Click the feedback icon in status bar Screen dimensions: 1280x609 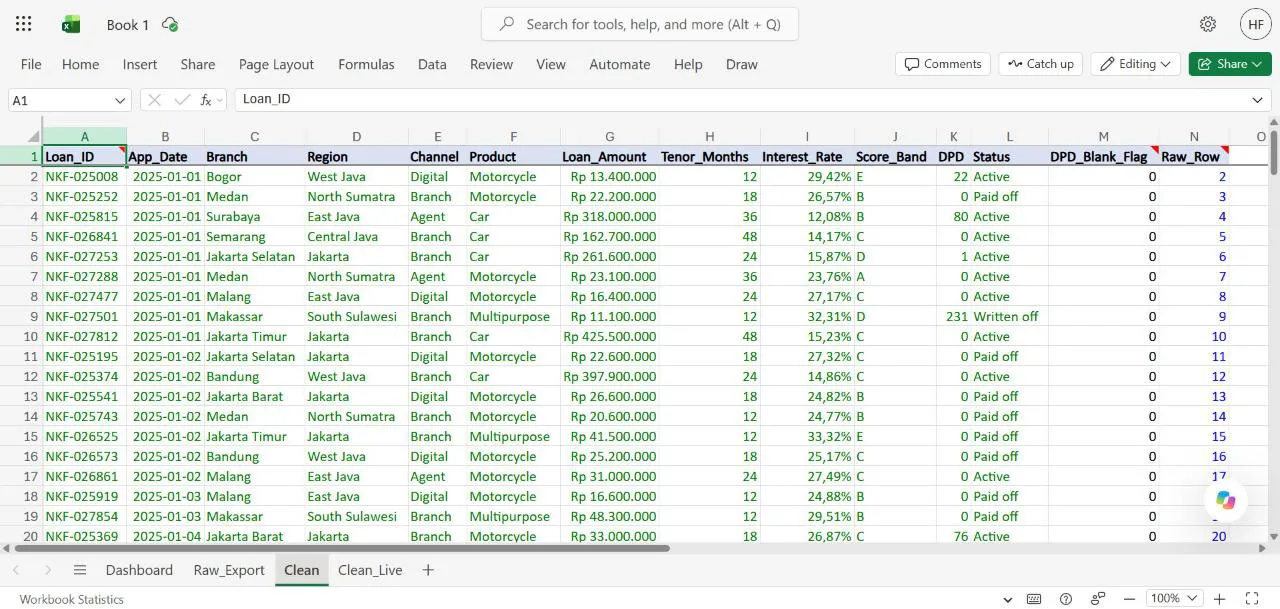click(x=1098, y=599)
